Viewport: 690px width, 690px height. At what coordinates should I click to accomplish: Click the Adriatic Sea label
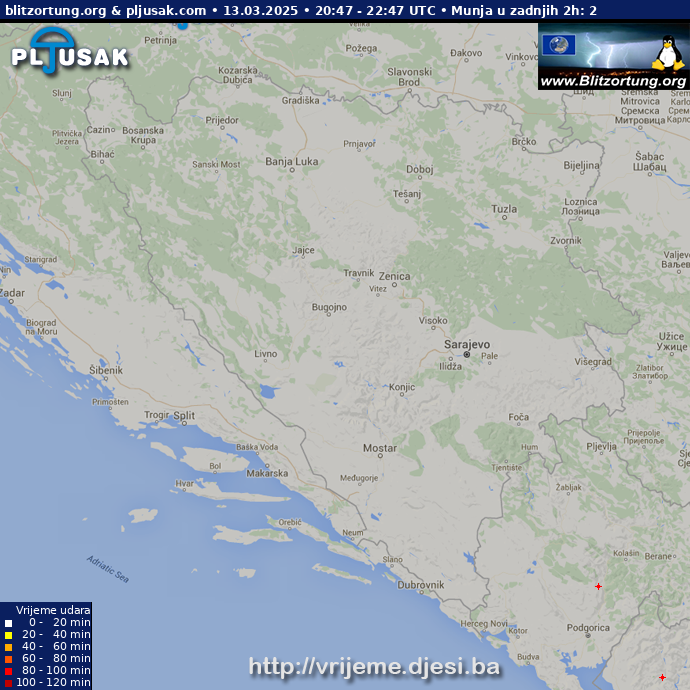(x=107, y=569)
